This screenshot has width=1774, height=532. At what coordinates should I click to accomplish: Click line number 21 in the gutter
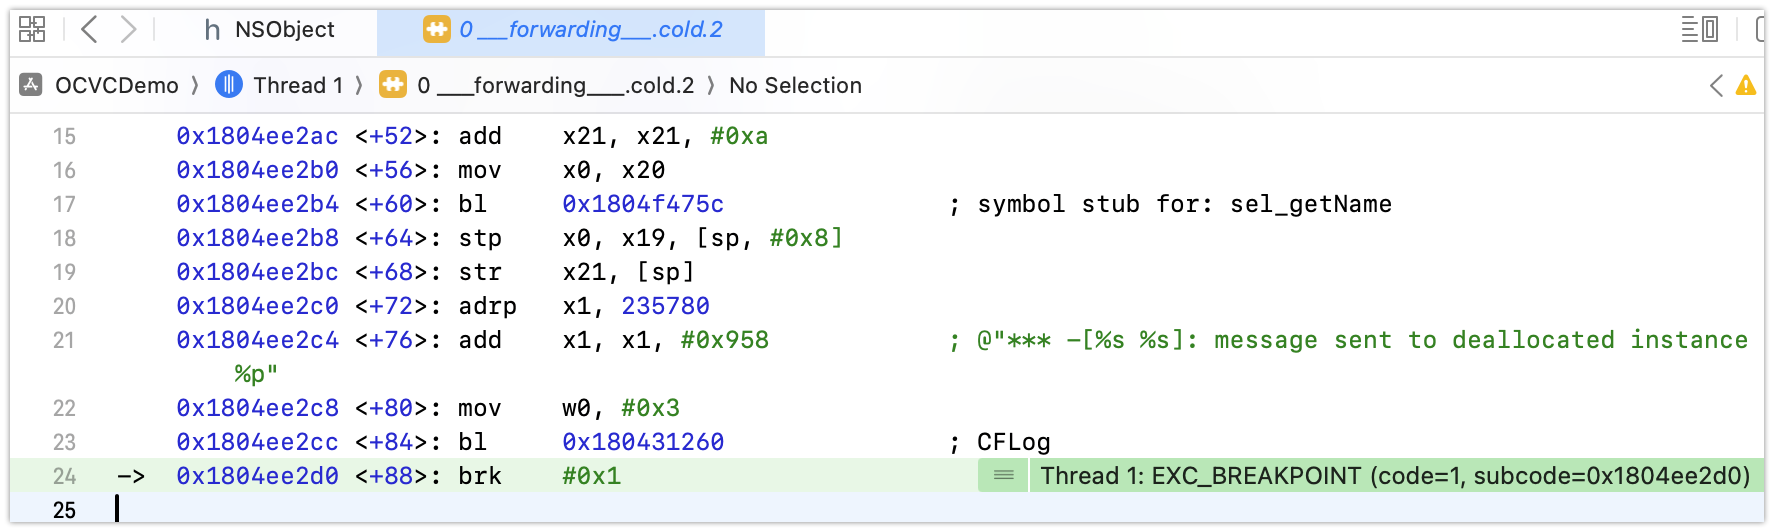pos(64,341)
